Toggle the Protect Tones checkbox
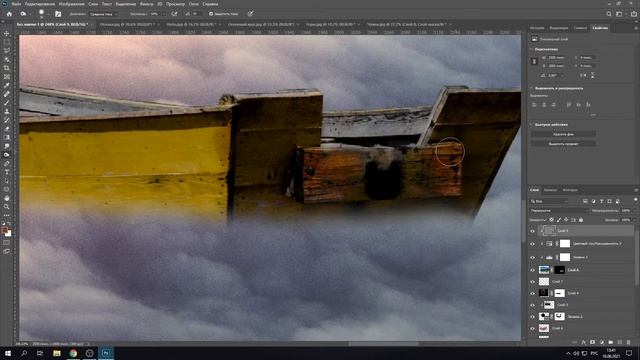 coord(211,14)
